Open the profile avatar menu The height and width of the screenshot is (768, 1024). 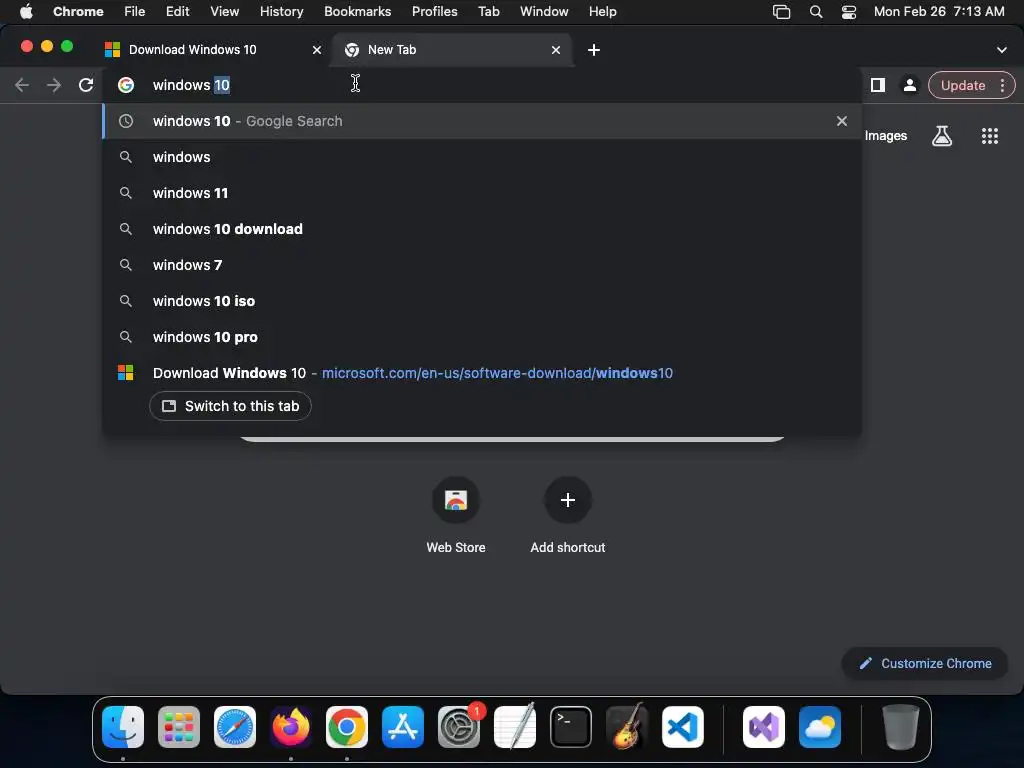pyautogui.click(x=909, y=85)
